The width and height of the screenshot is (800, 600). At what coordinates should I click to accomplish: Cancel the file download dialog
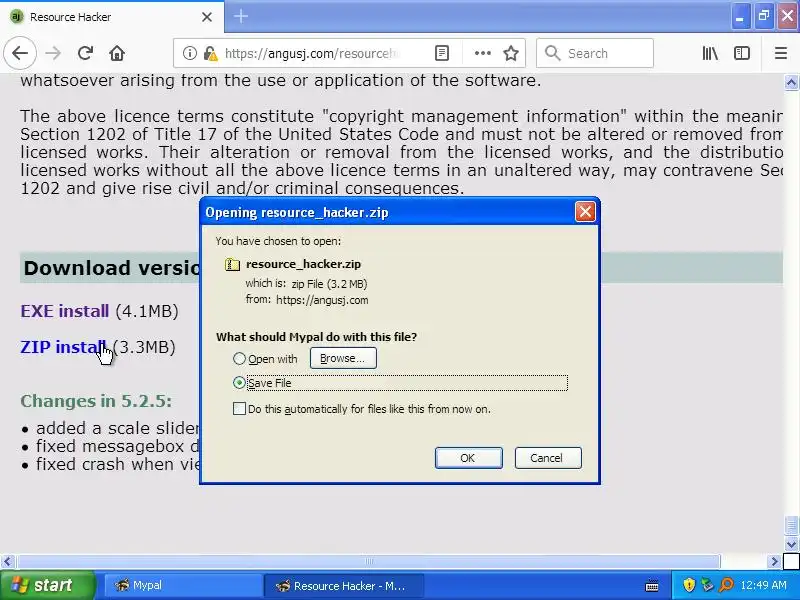(548, 458)
